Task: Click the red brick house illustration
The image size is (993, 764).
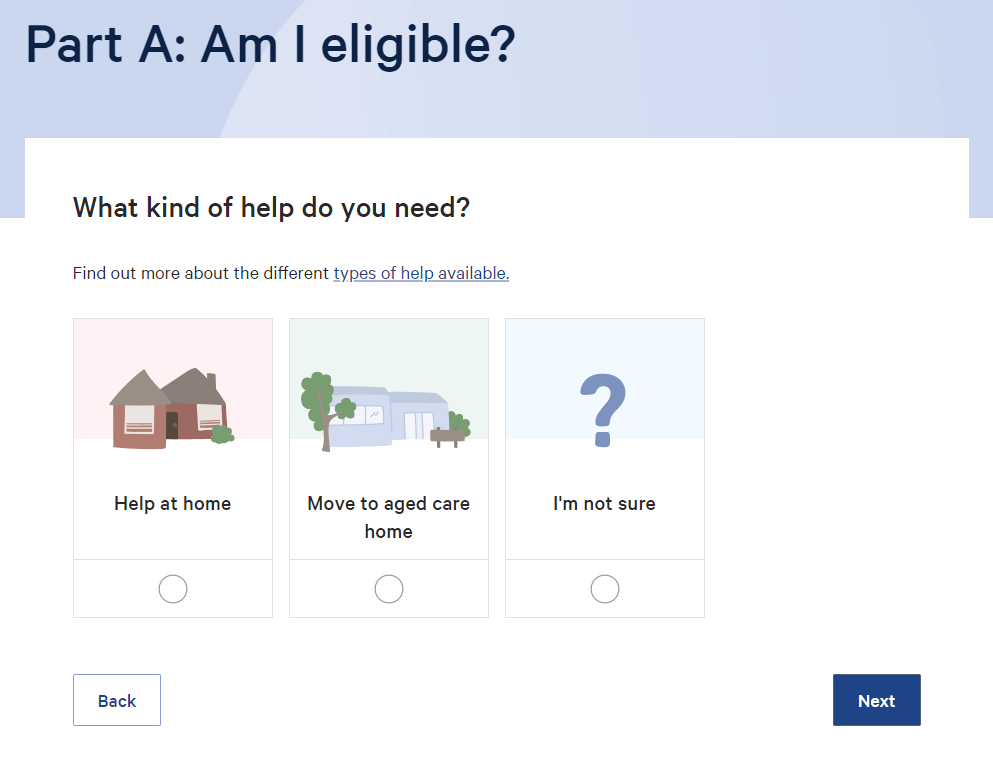Action: (168, 409)
